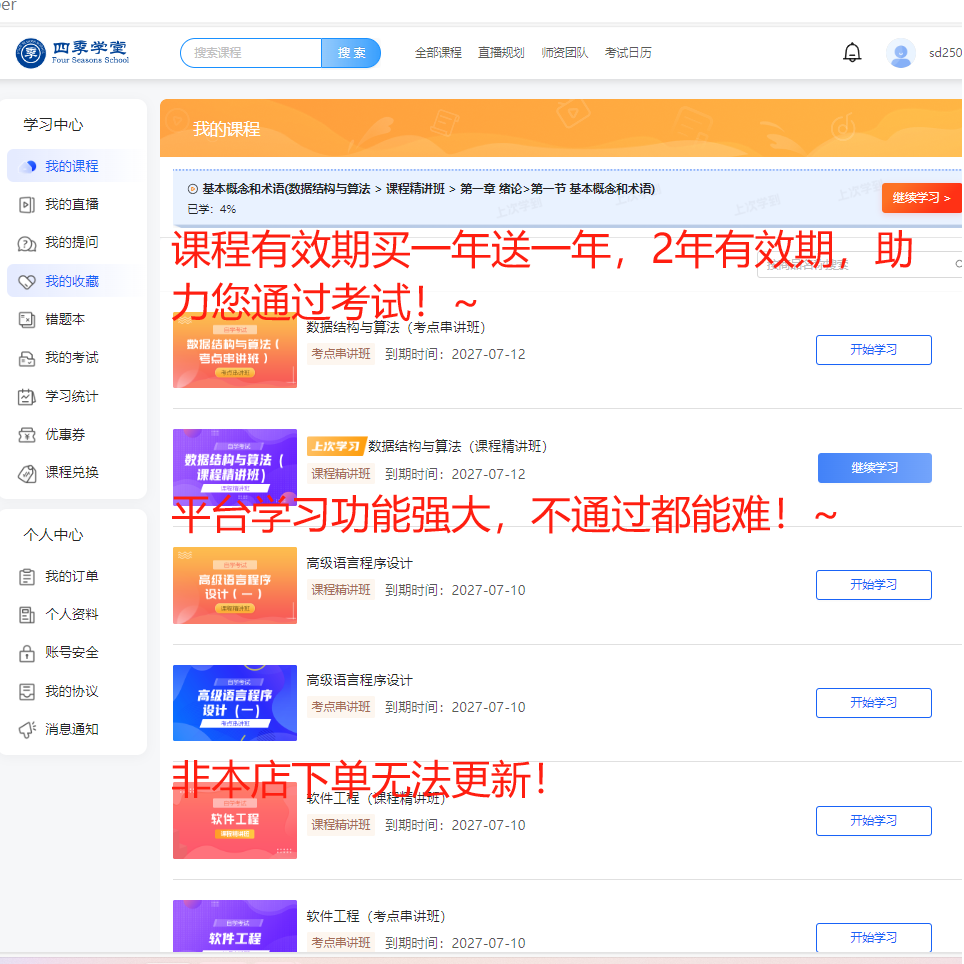Click the 我的直播 play icon

coord(27,205)
